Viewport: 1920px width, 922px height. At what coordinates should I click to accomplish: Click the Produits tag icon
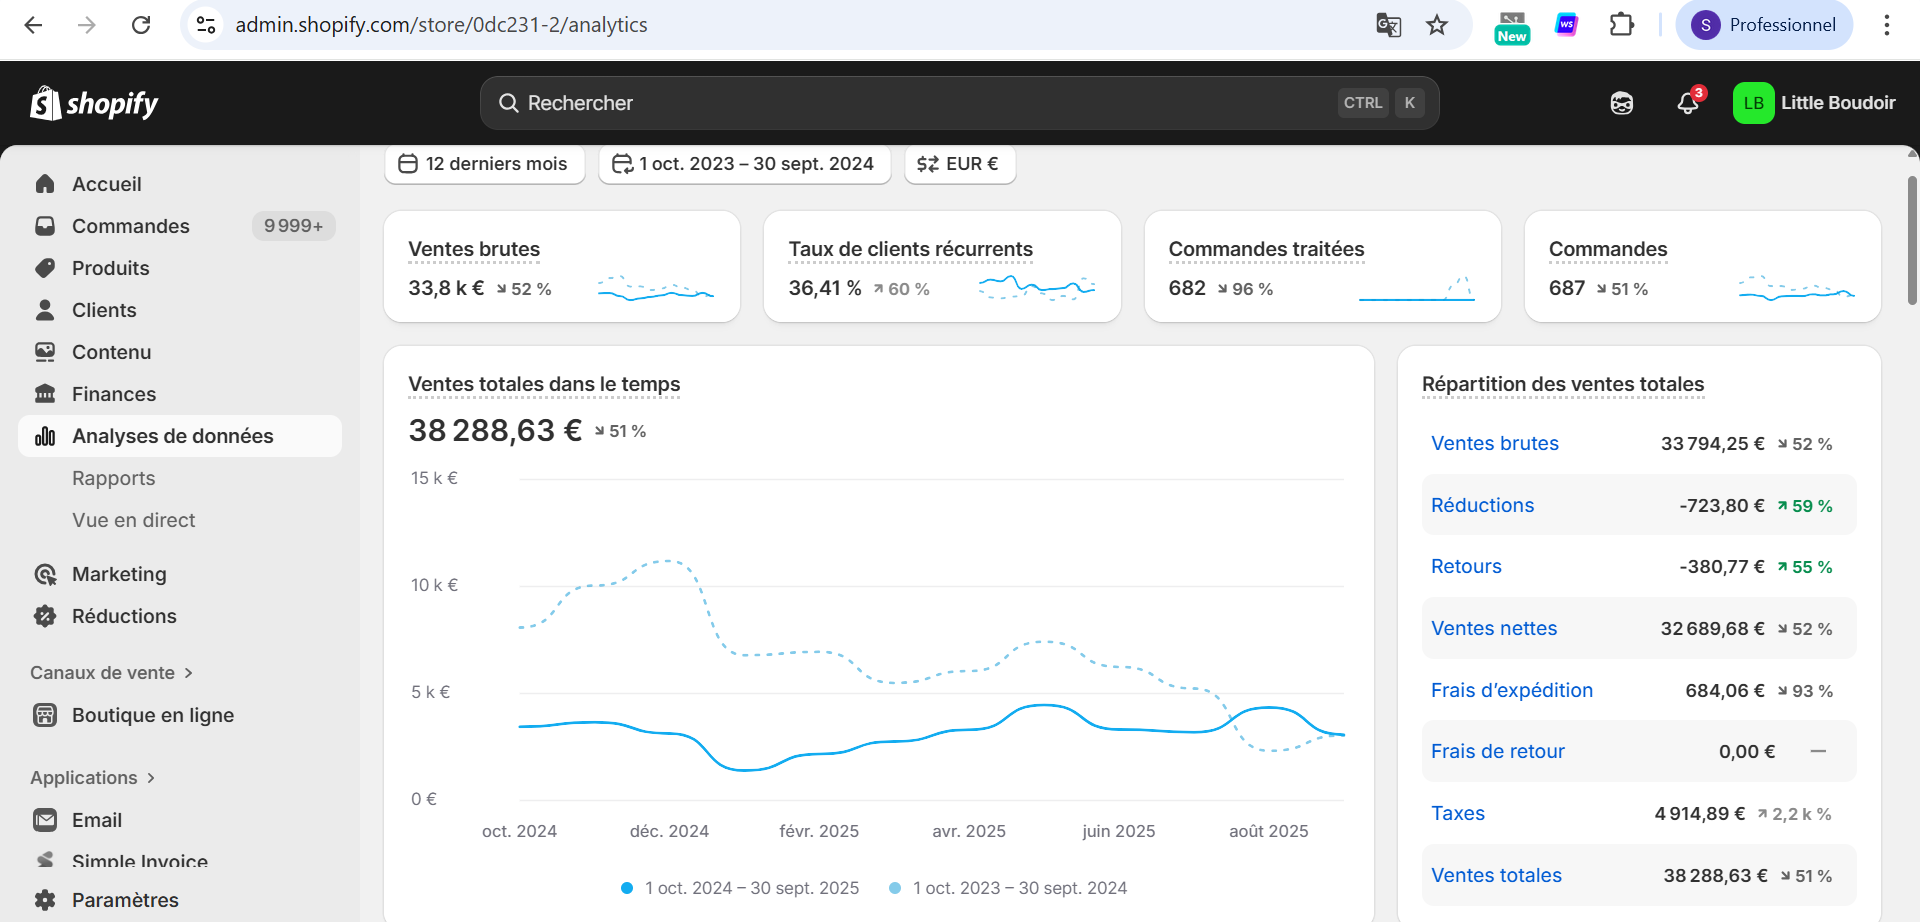coord(45,268)
